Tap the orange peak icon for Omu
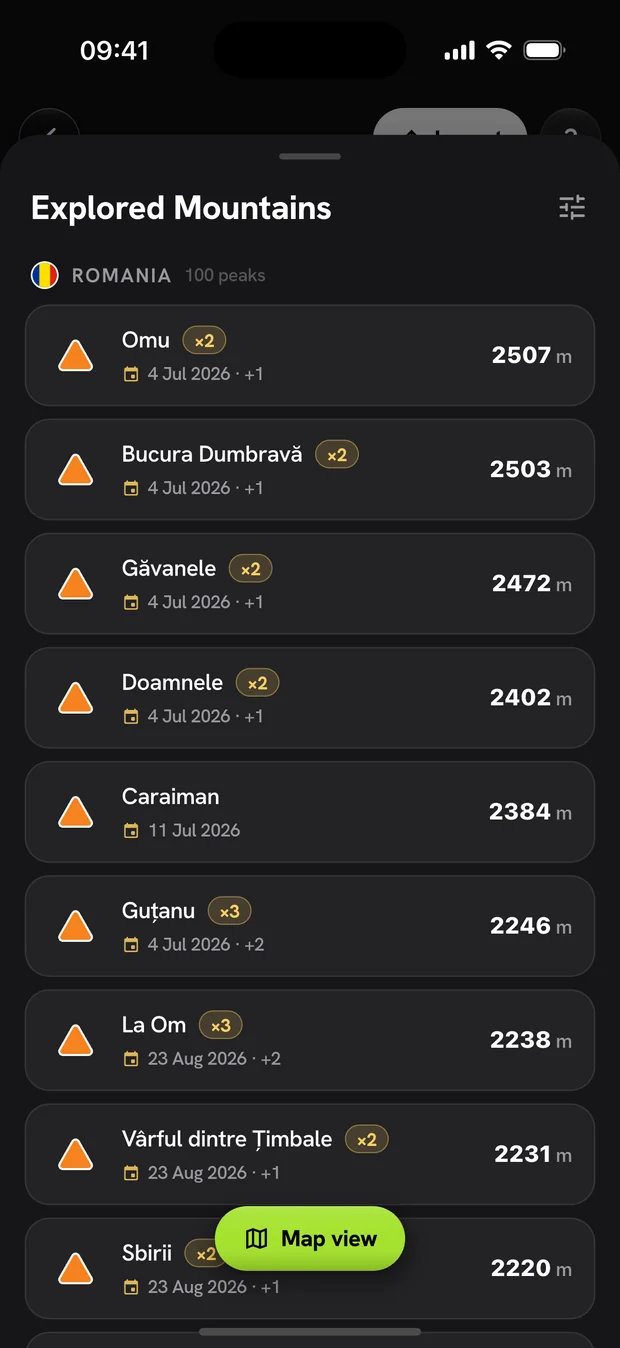Screen dimensions: 620x1348 [76, 355]
